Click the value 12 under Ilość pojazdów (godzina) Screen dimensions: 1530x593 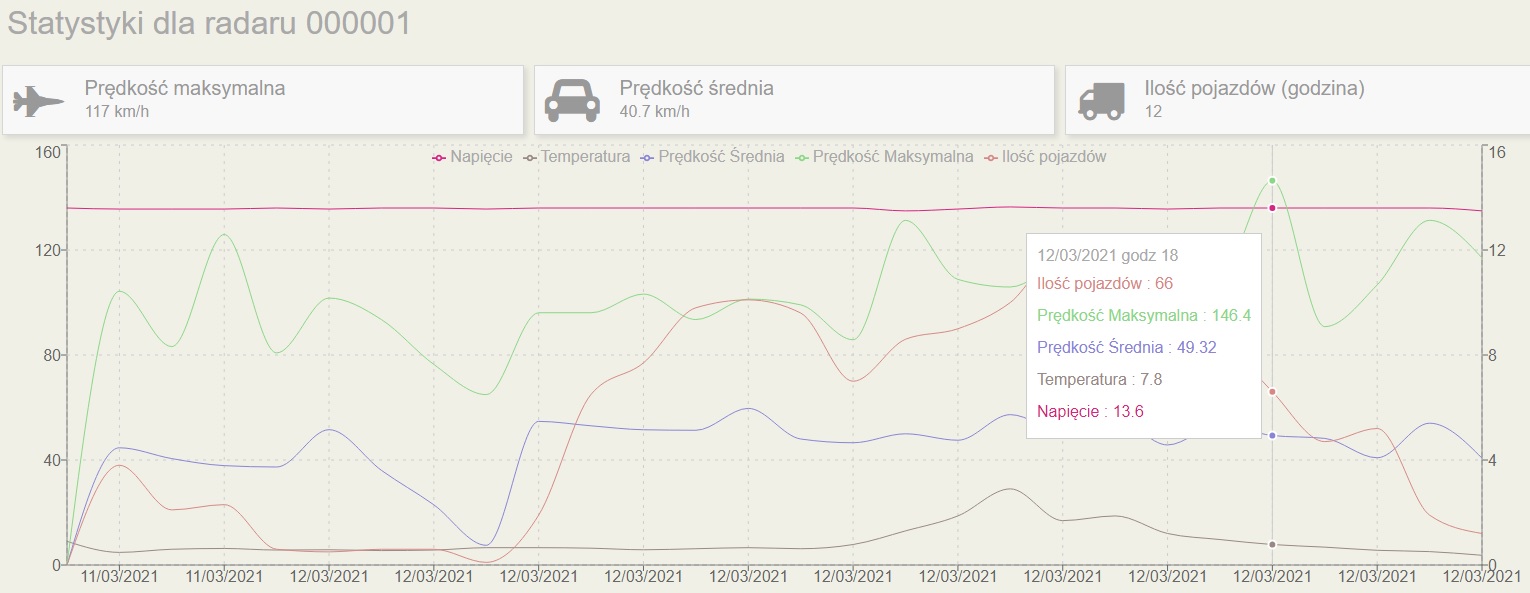coord(1153,111)
